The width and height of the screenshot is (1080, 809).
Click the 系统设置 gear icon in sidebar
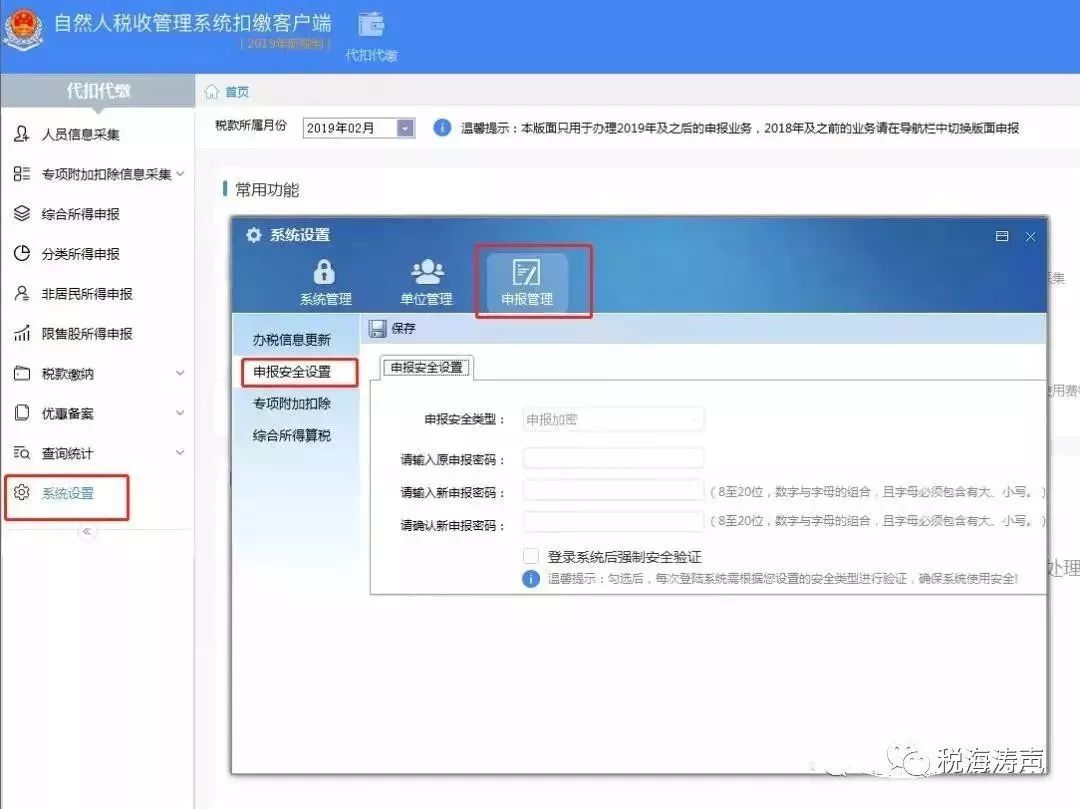point(21,492)
